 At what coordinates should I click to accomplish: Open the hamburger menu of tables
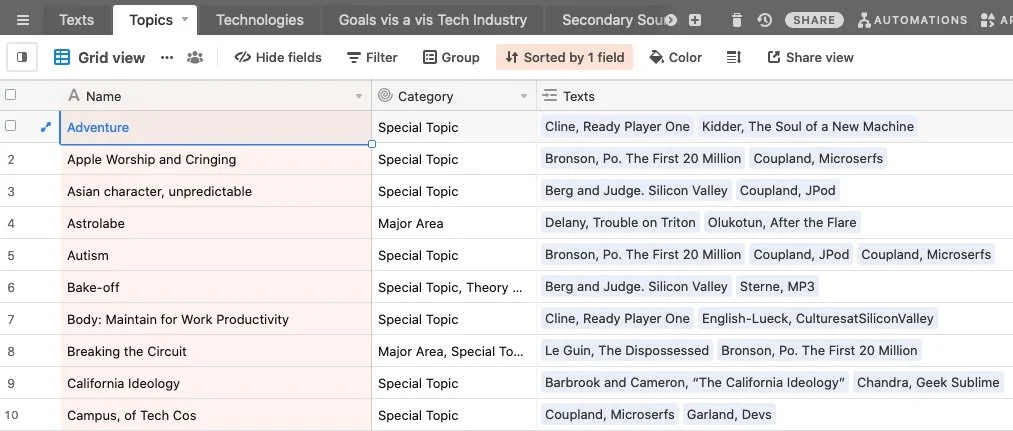point(23,20)
